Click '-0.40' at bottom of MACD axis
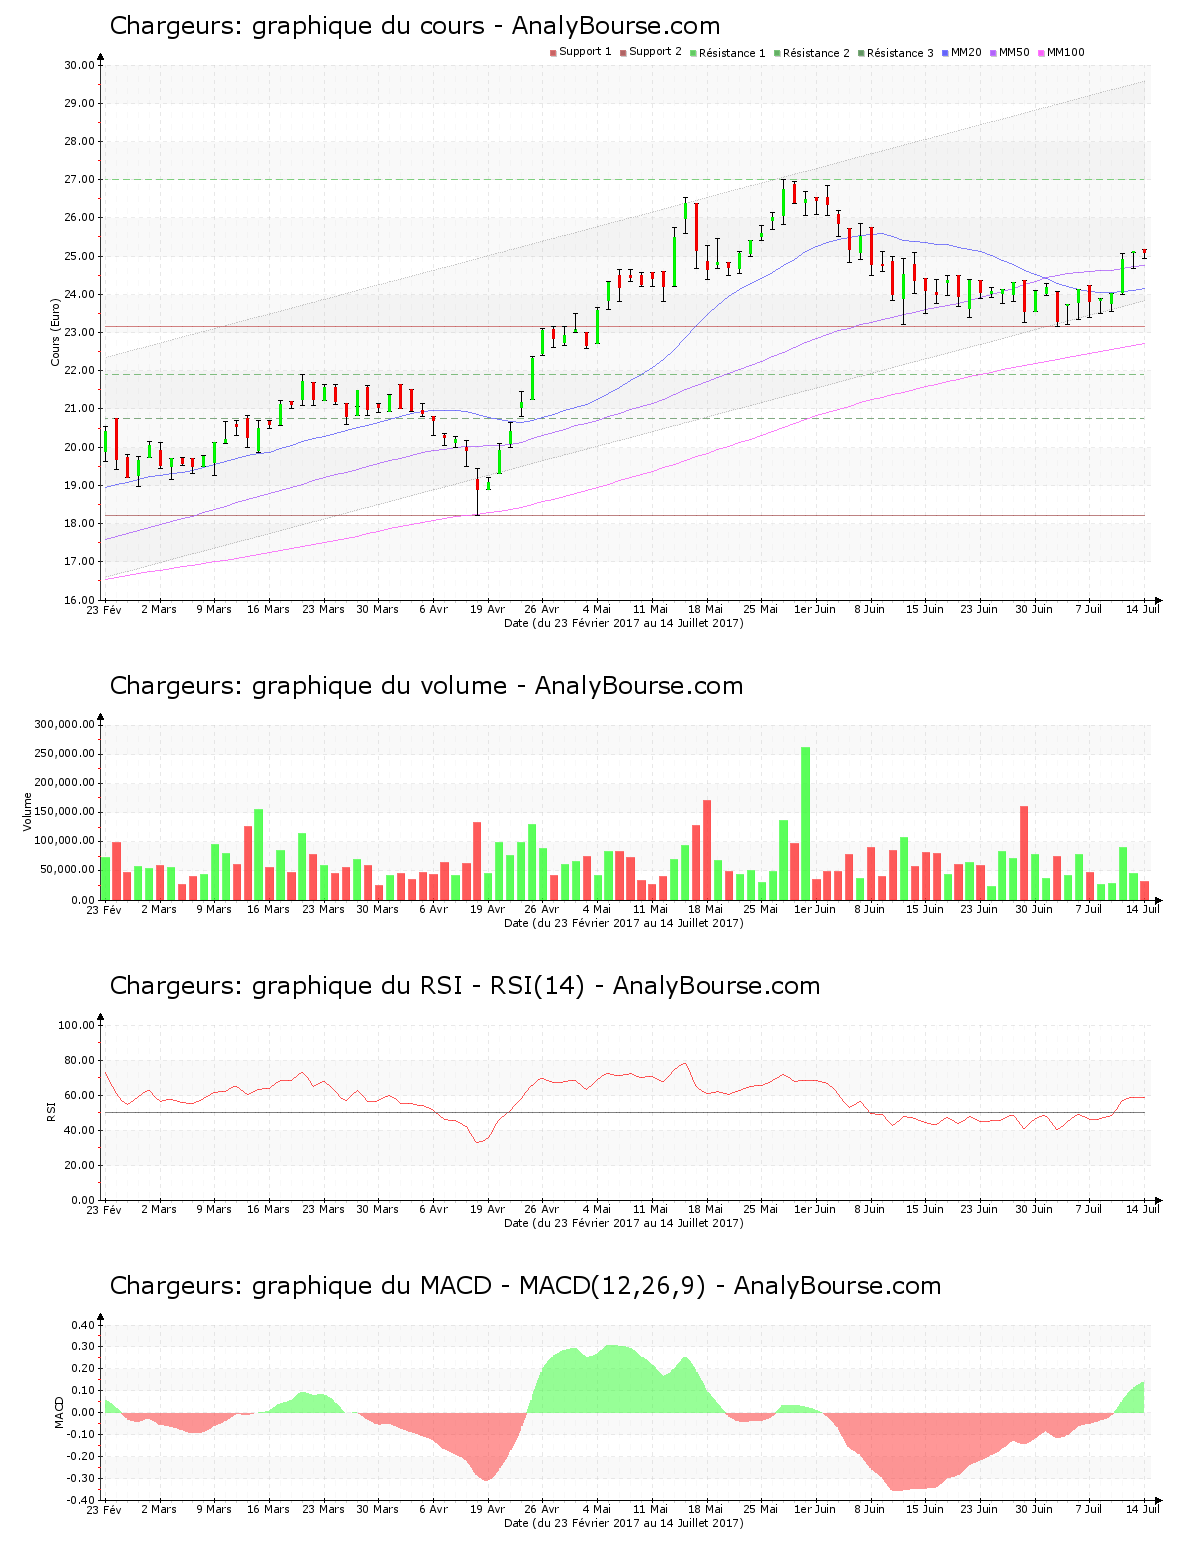Image resolution: width=1200 pixels, height=1550 pixels. 81,1500
